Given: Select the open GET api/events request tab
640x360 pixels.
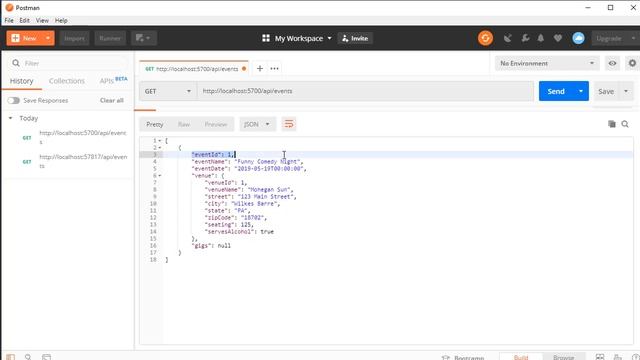Looking at the screenshot, I should point(193,69).
